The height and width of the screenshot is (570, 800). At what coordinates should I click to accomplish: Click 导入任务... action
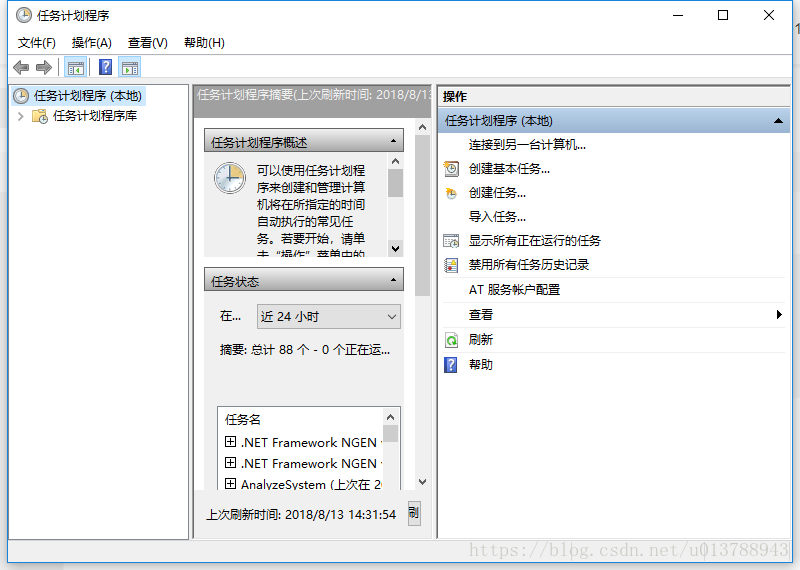pos(497,217)
